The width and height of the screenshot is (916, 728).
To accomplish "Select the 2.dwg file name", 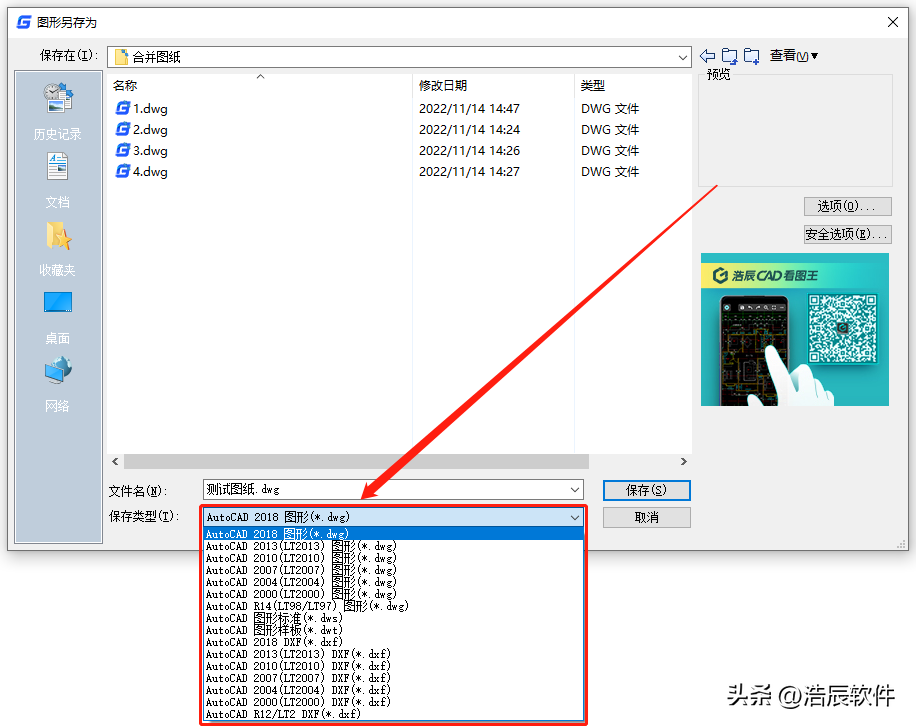I will coord(150,130).
